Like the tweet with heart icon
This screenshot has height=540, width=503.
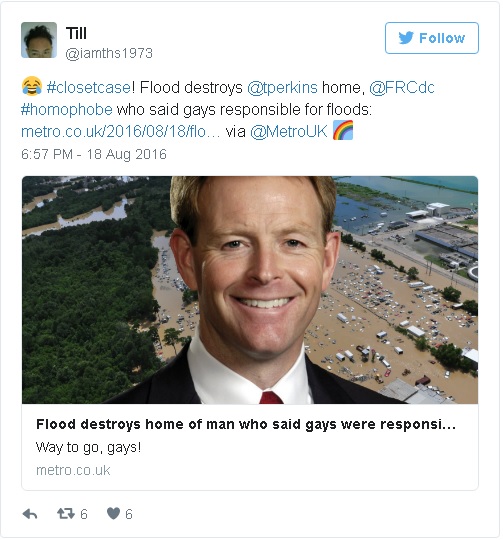(x=113, y=513)
